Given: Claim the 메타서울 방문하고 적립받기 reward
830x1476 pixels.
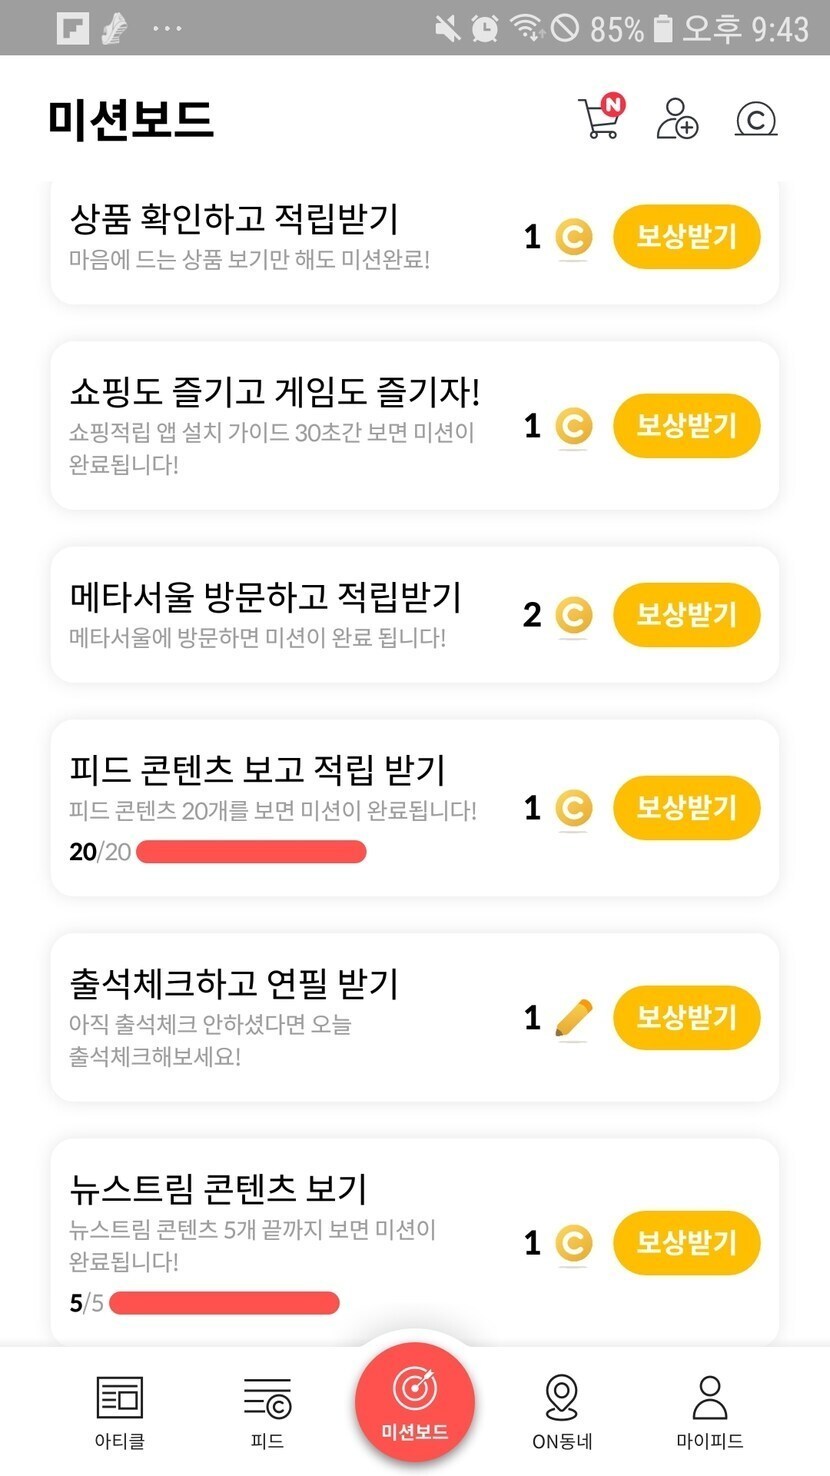Looking at the screenshot, I should pos(686,614).
